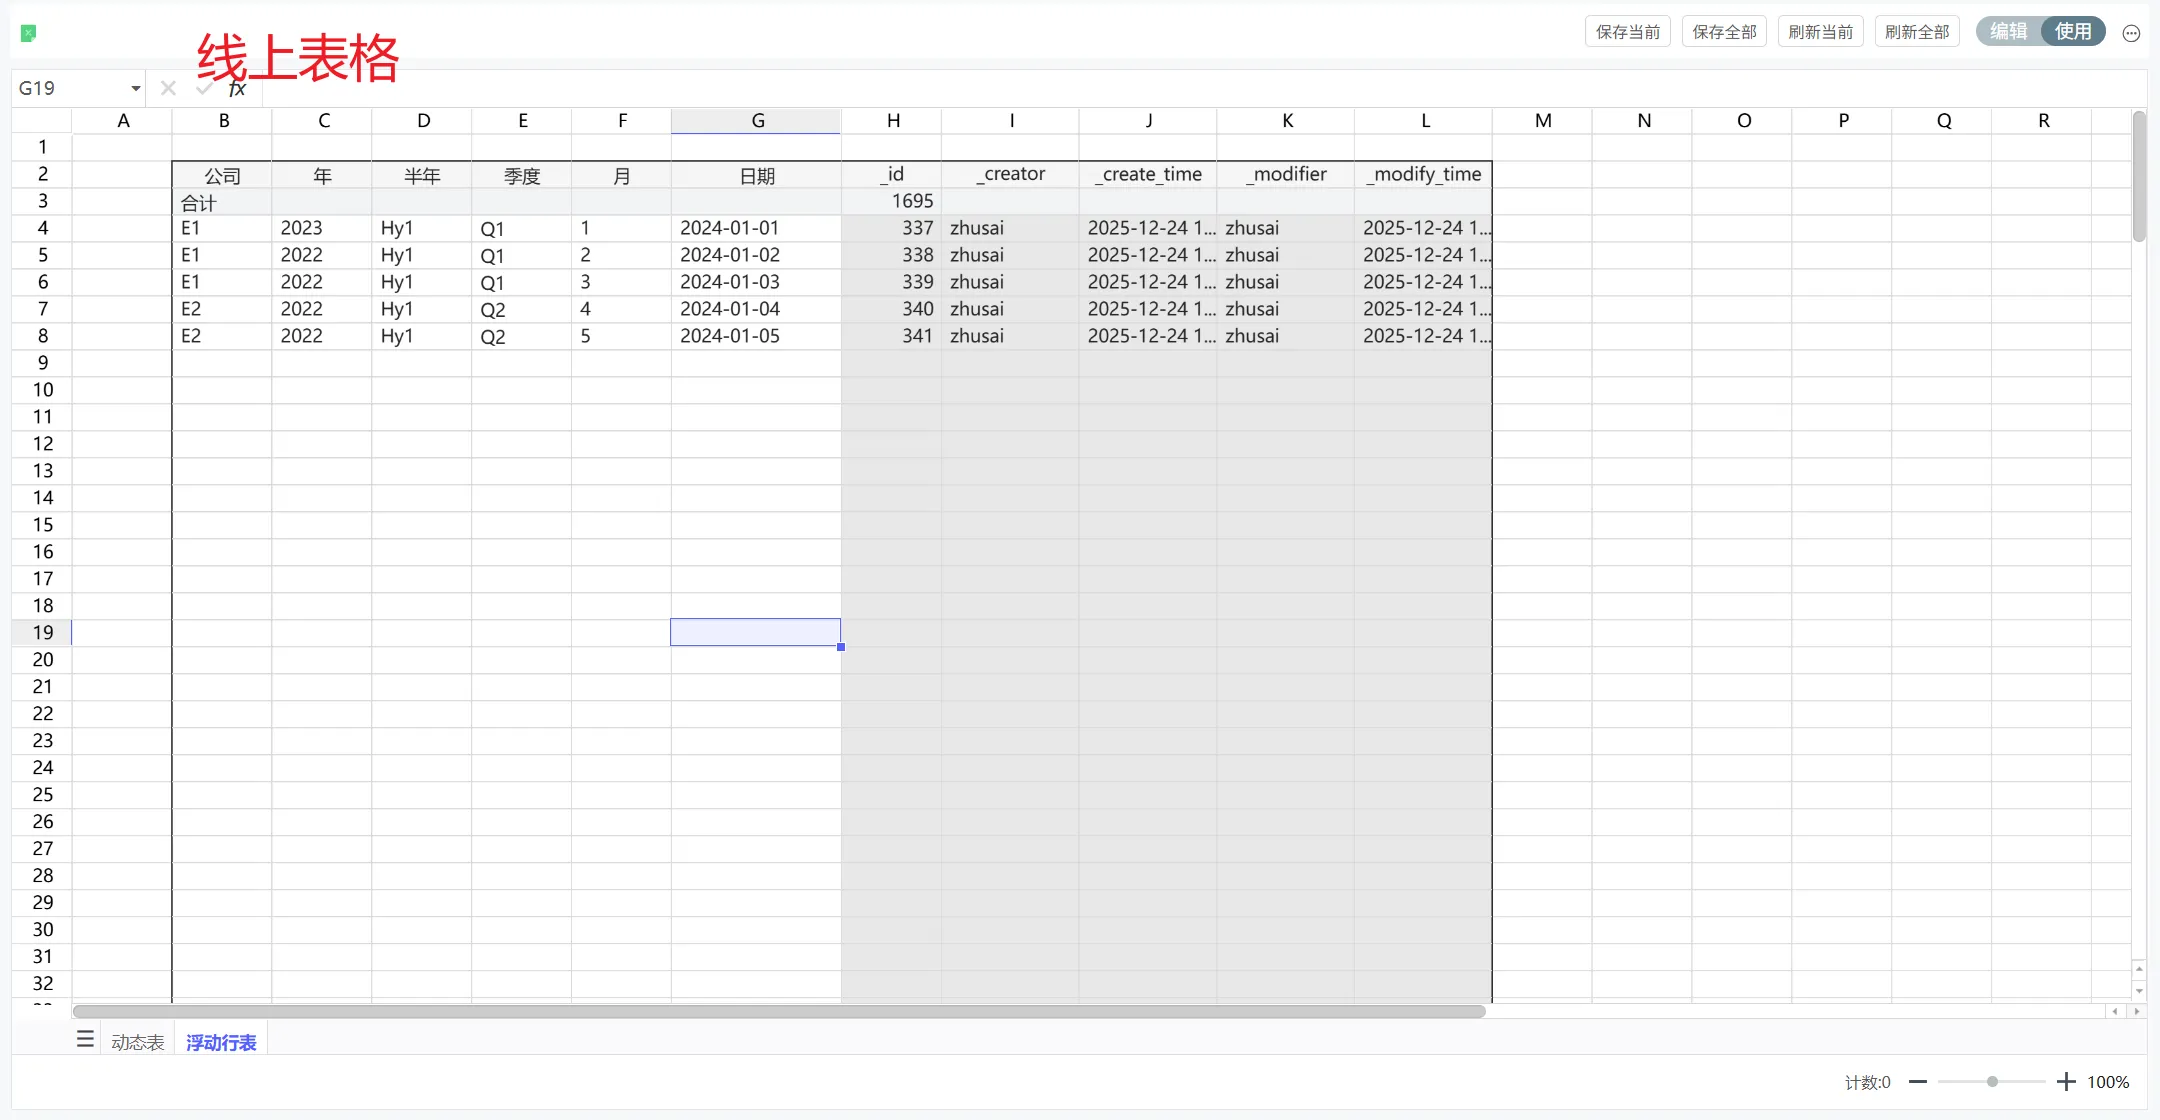Click the horizontal scroll left arrow
This screenshot has height=1120, width=2160.
pos(2114,1011)
